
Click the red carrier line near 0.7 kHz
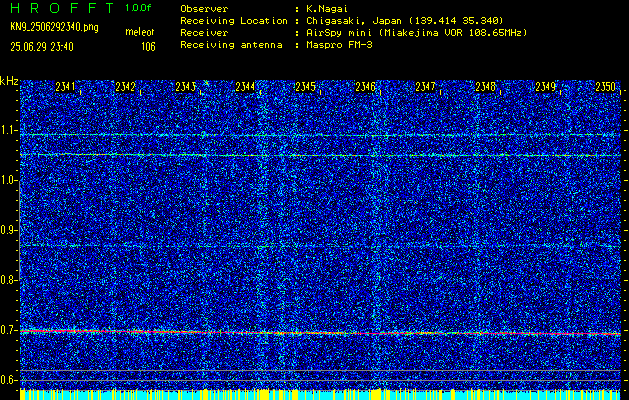pos(320,333)
